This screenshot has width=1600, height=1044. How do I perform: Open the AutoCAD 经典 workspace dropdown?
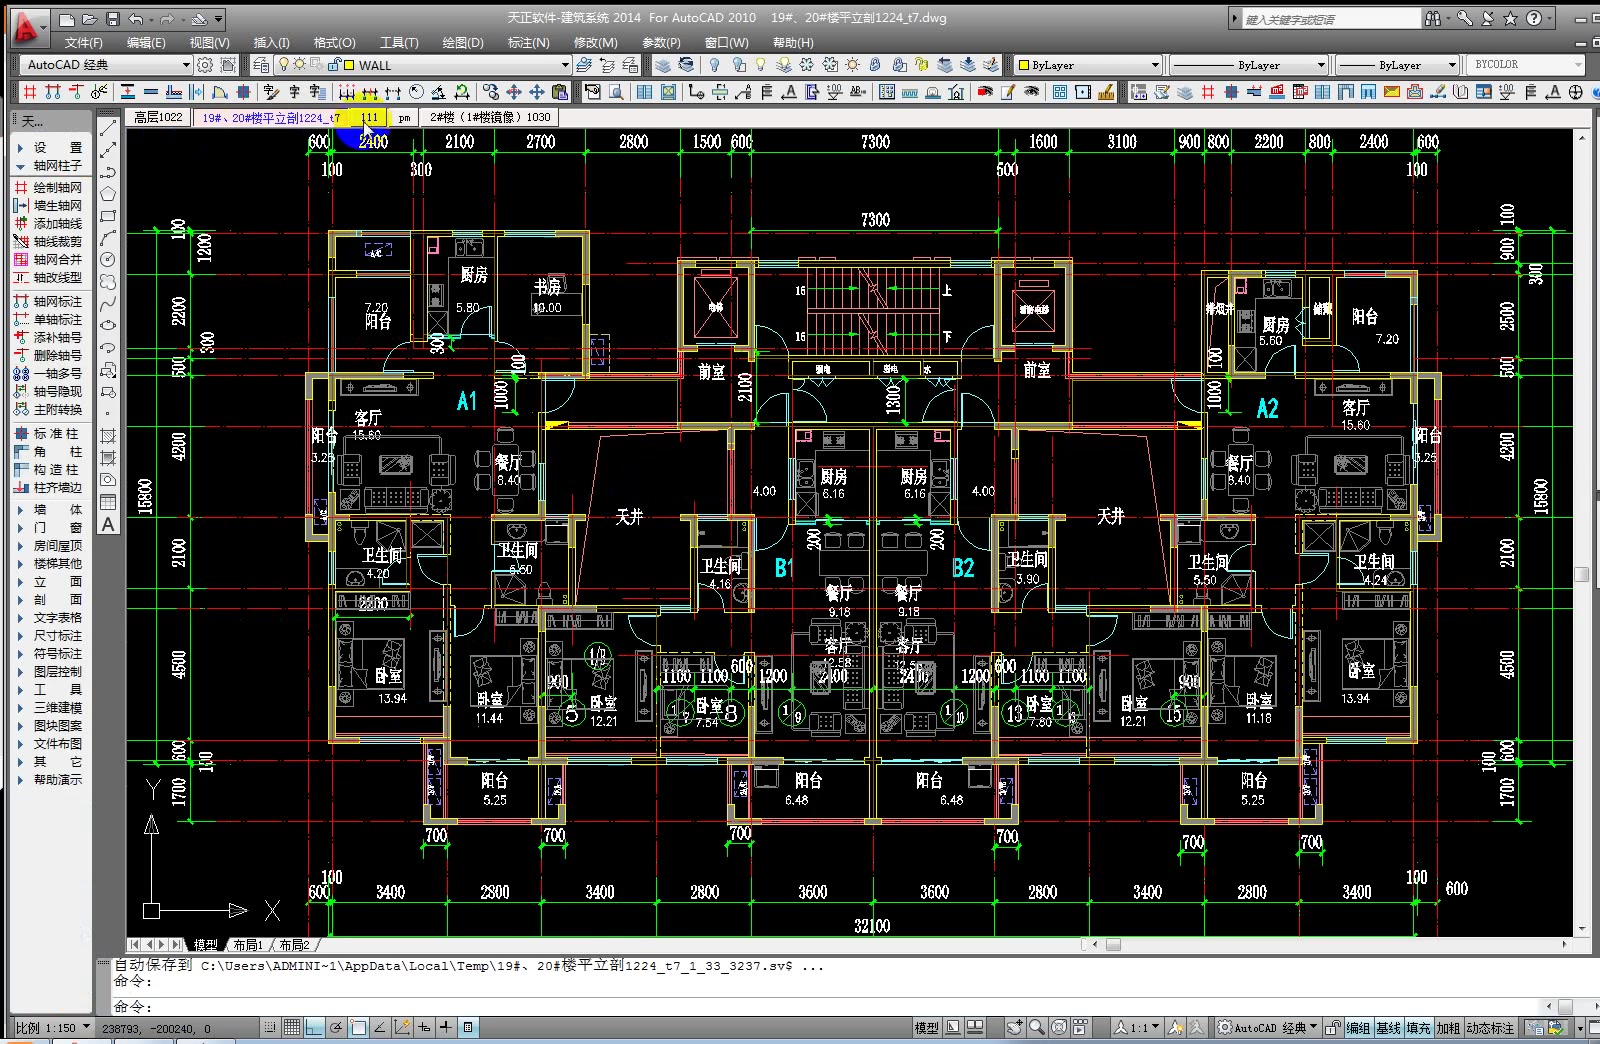coord(105,65)
